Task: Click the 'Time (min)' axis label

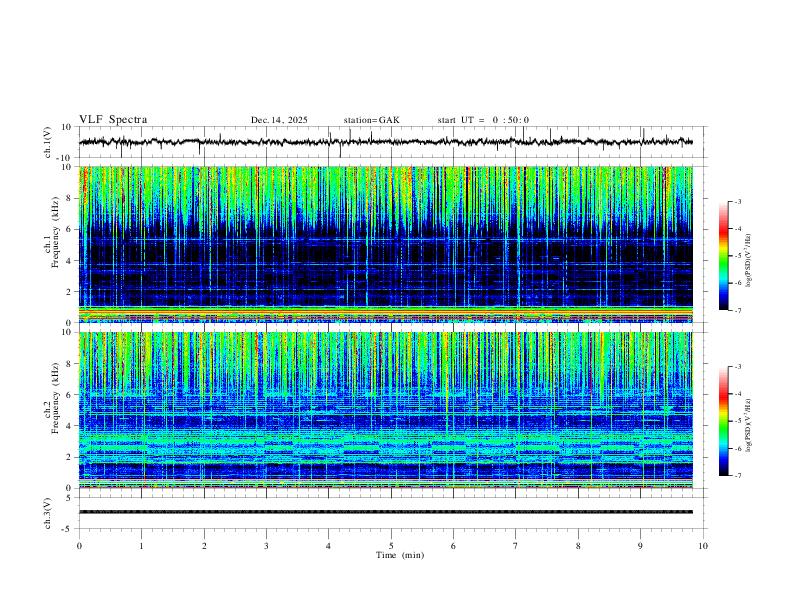Action: click(400, 555)
